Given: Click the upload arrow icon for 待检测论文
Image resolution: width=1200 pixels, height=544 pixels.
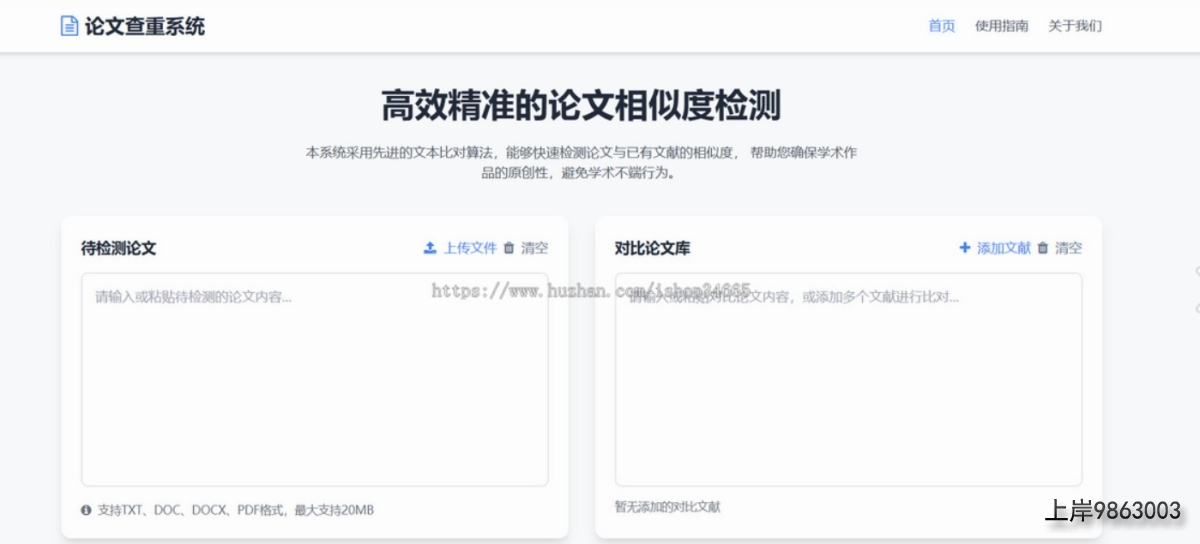Looking at the screenshot, I should pos(430,248).
